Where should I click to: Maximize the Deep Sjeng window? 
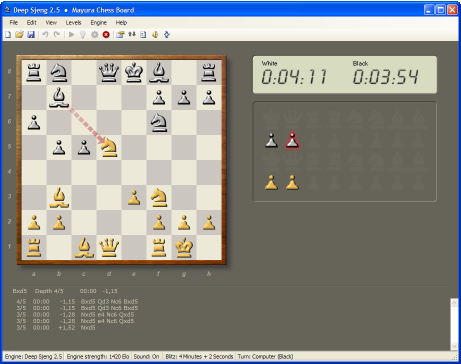pyautogui.click(x=440, y=10)
